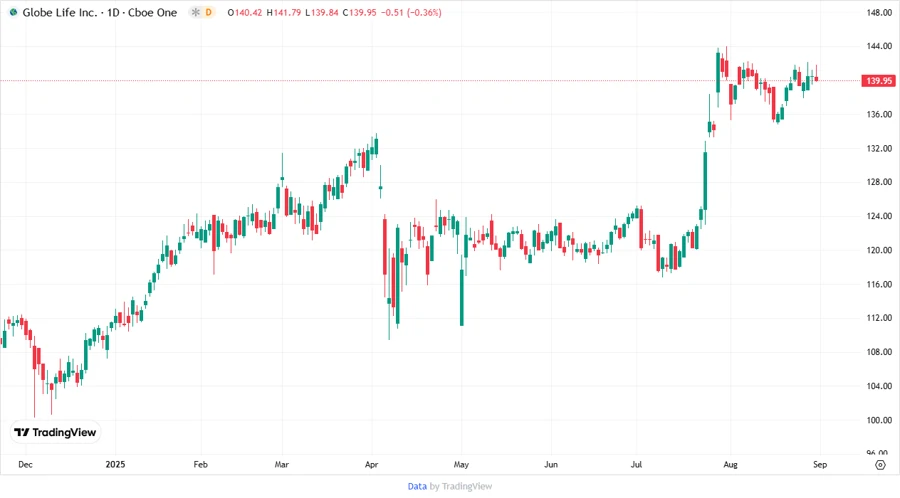
Task: Click 'by TradingView' attribution text
Action: (460, 486)
